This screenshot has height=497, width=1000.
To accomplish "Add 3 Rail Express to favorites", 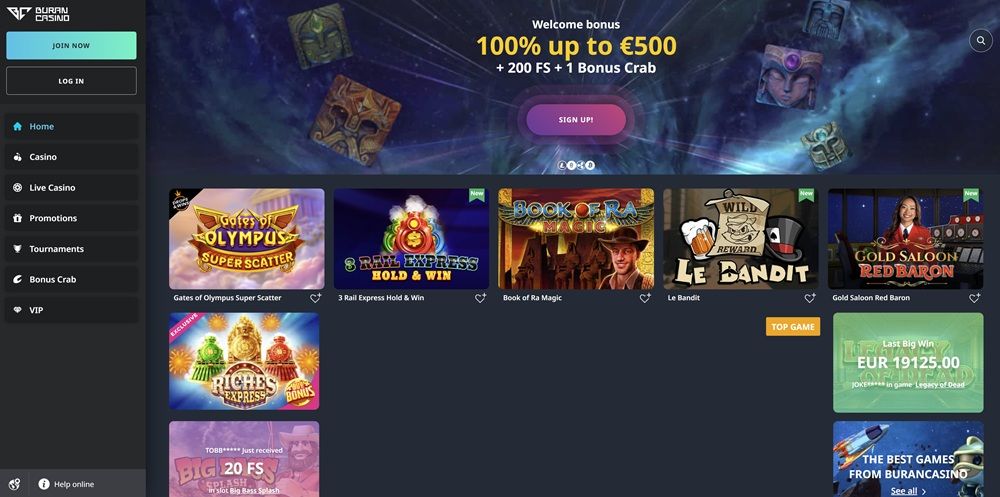I will pos(480,298).
